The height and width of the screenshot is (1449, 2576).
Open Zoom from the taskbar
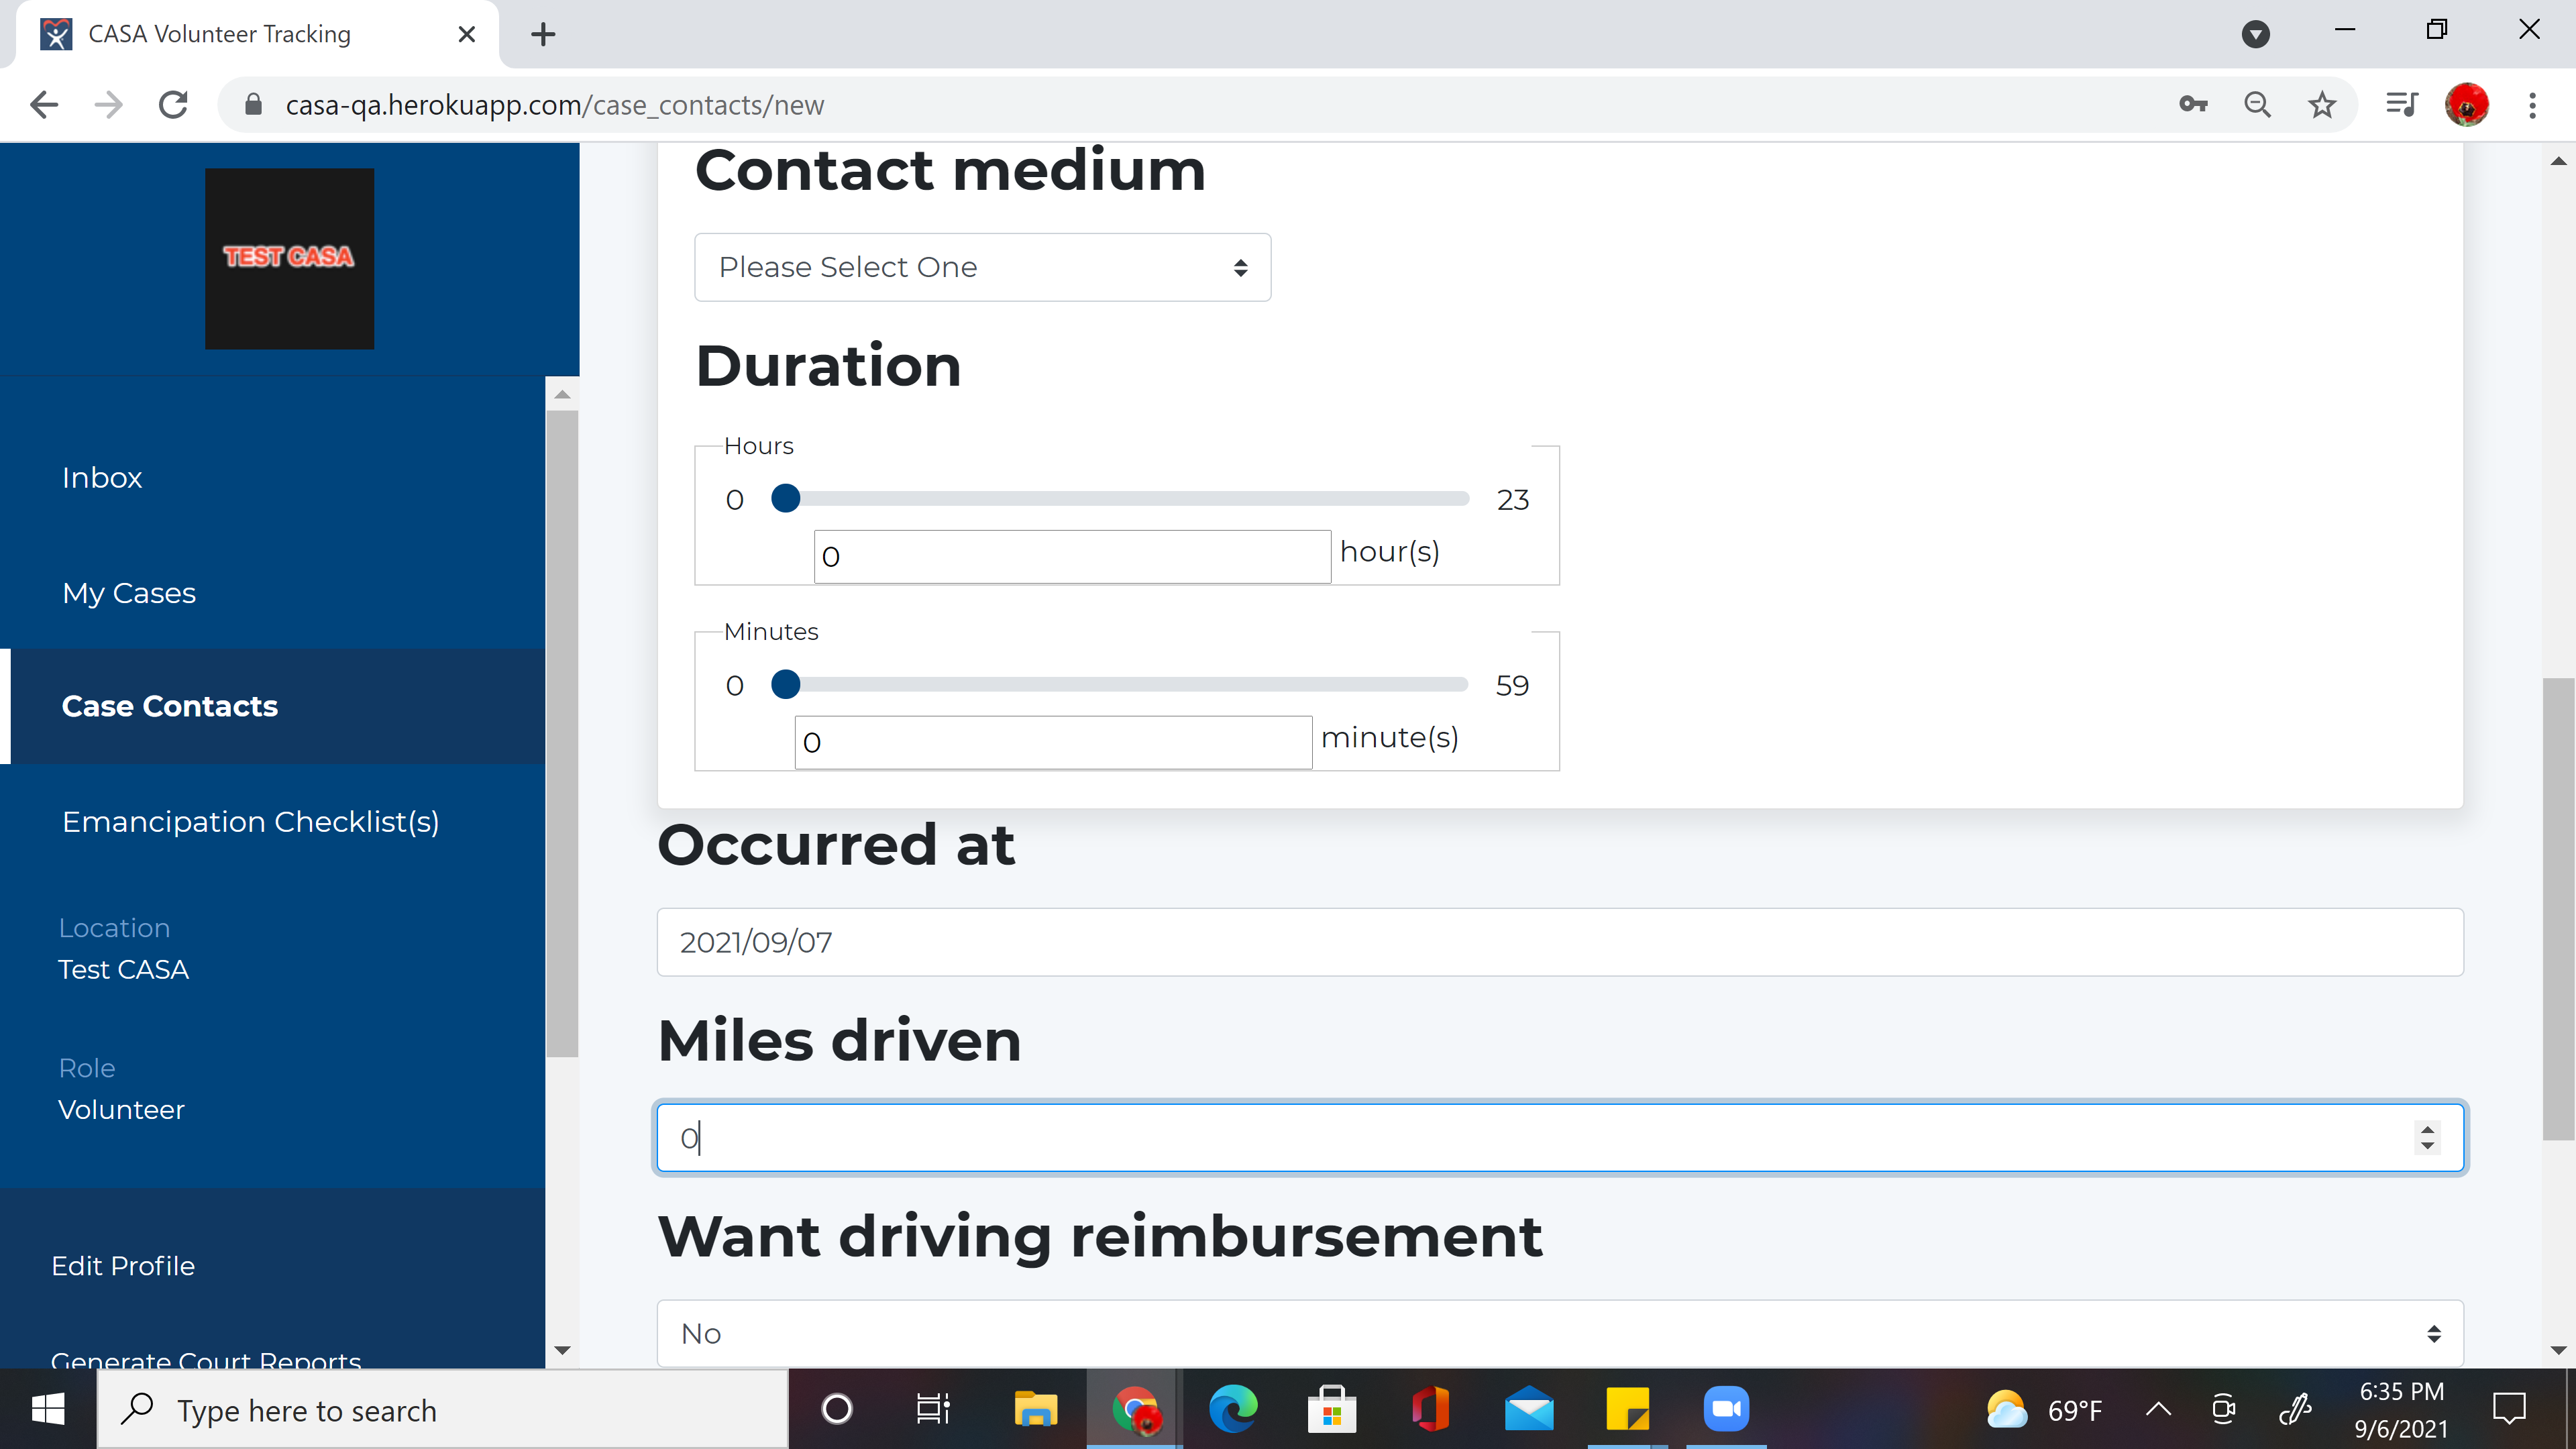point(1725,1409)
